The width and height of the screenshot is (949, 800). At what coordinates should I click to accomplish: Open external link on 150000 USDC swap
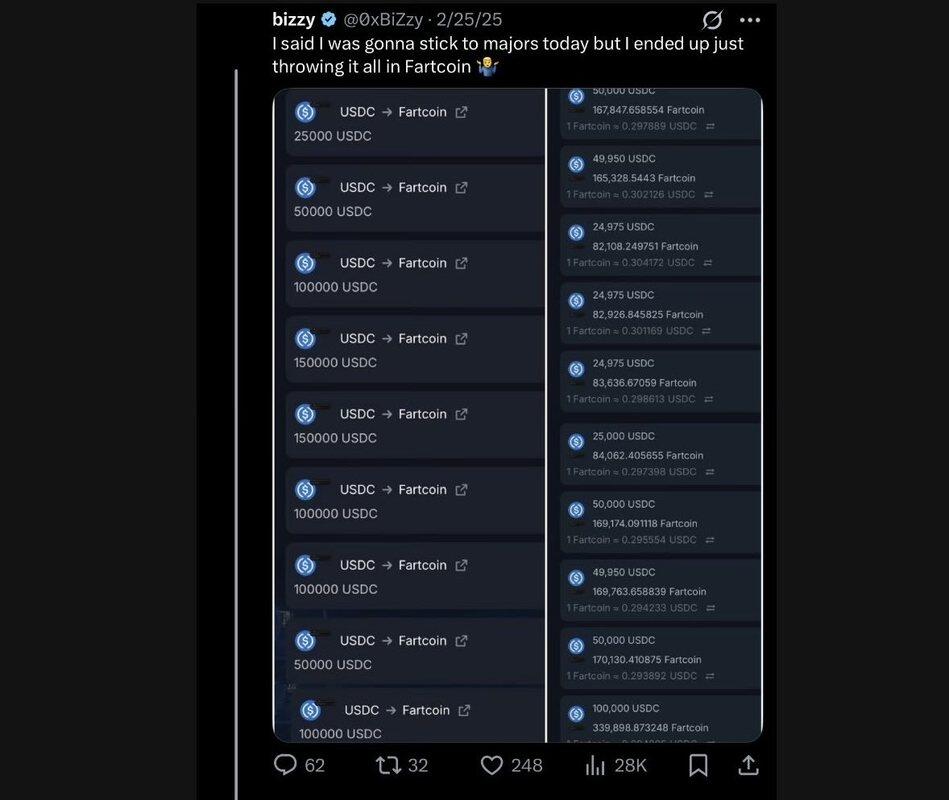[461, 339]
